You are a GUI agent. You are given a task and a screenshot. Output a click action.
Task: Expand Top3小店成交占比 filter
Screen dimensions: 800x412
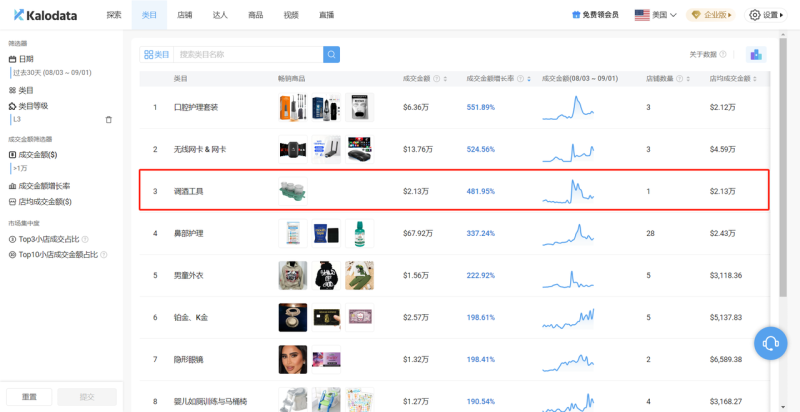tap(44, 239)
